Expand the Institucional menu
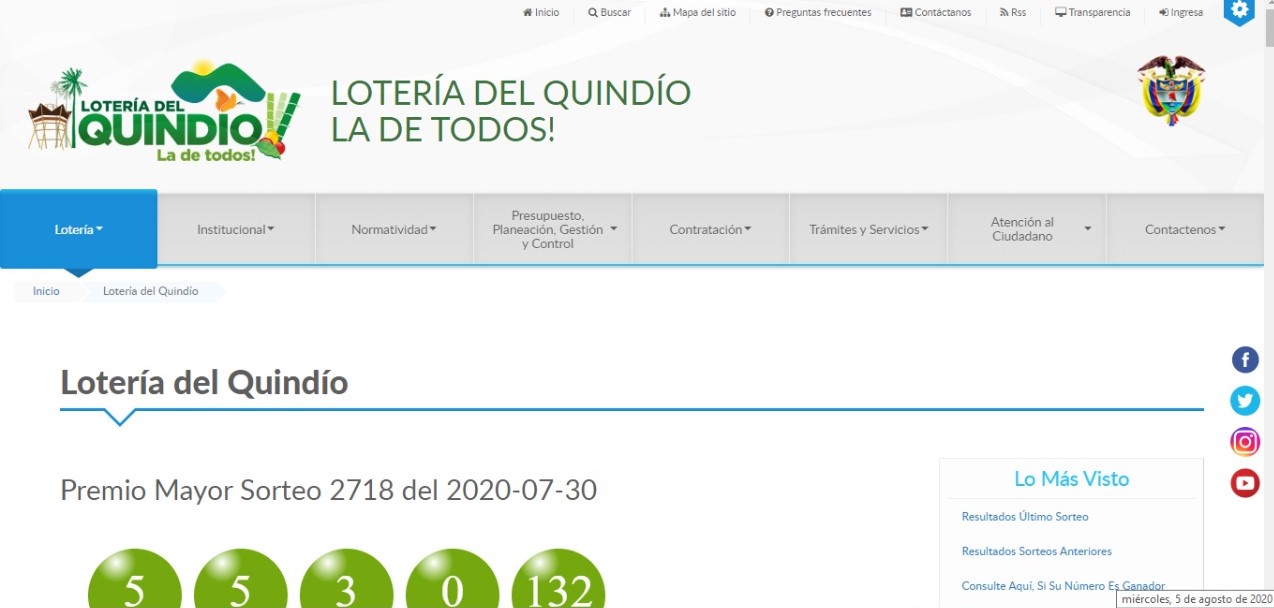 [x=236, y=229]
